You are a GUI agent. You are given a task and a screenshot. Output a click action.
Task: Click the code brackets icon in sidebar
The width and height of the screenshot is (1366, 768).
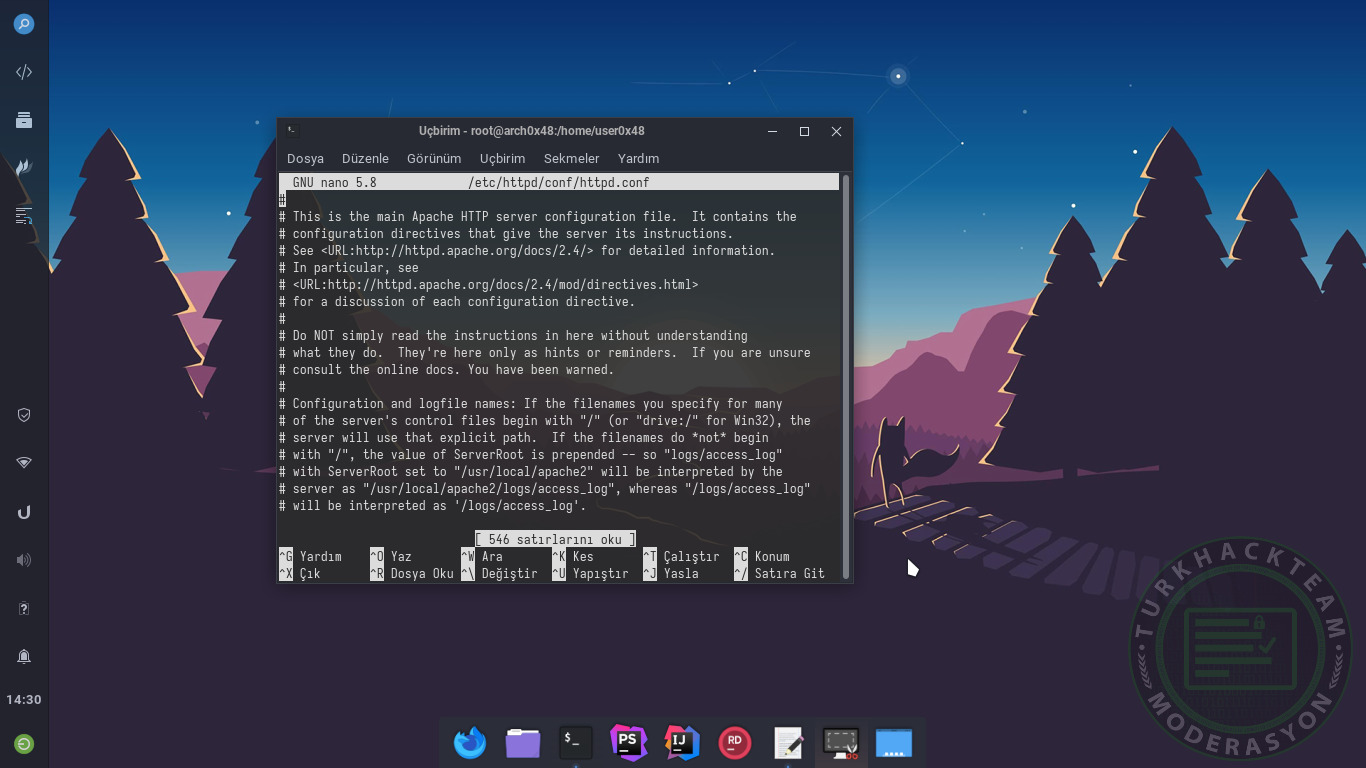coord(24,72)
